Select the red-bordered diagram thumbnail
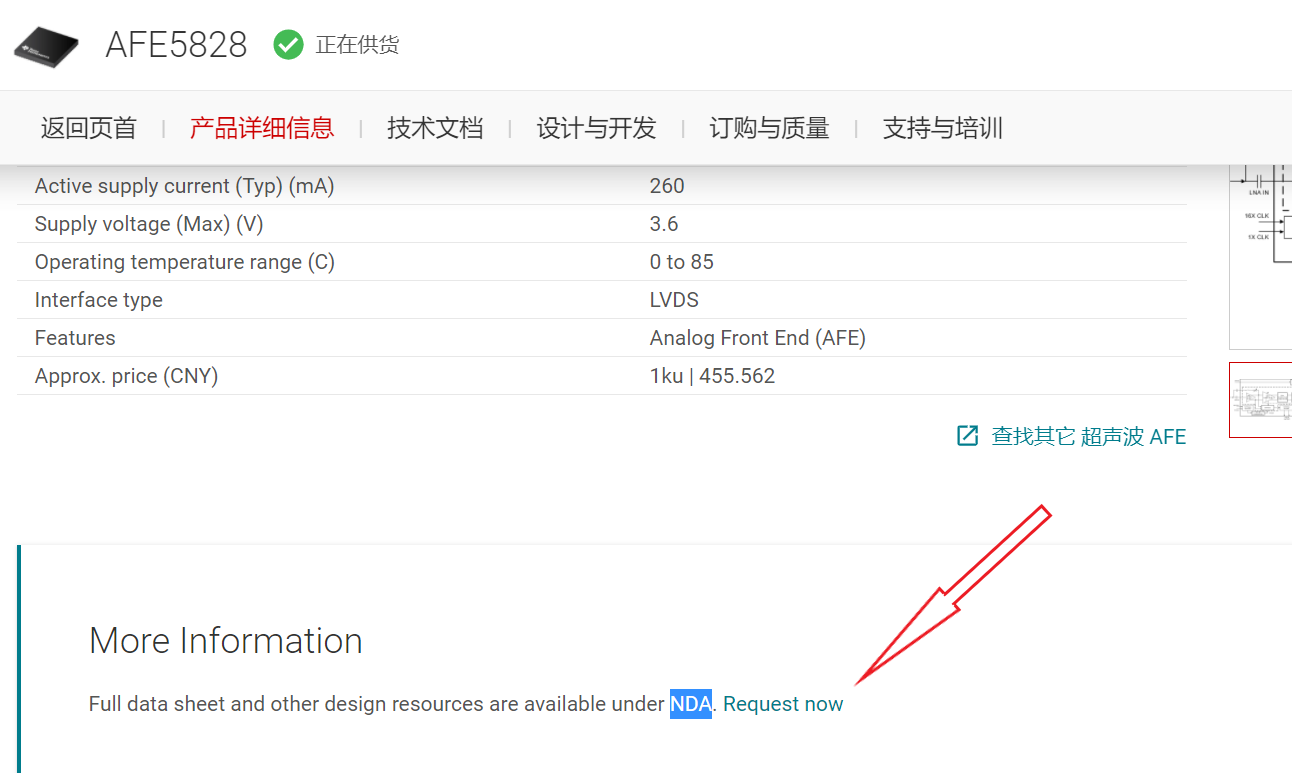The height and width of the screenshot is (773, 1292). pyautogui.click(x=1261, y=400)
